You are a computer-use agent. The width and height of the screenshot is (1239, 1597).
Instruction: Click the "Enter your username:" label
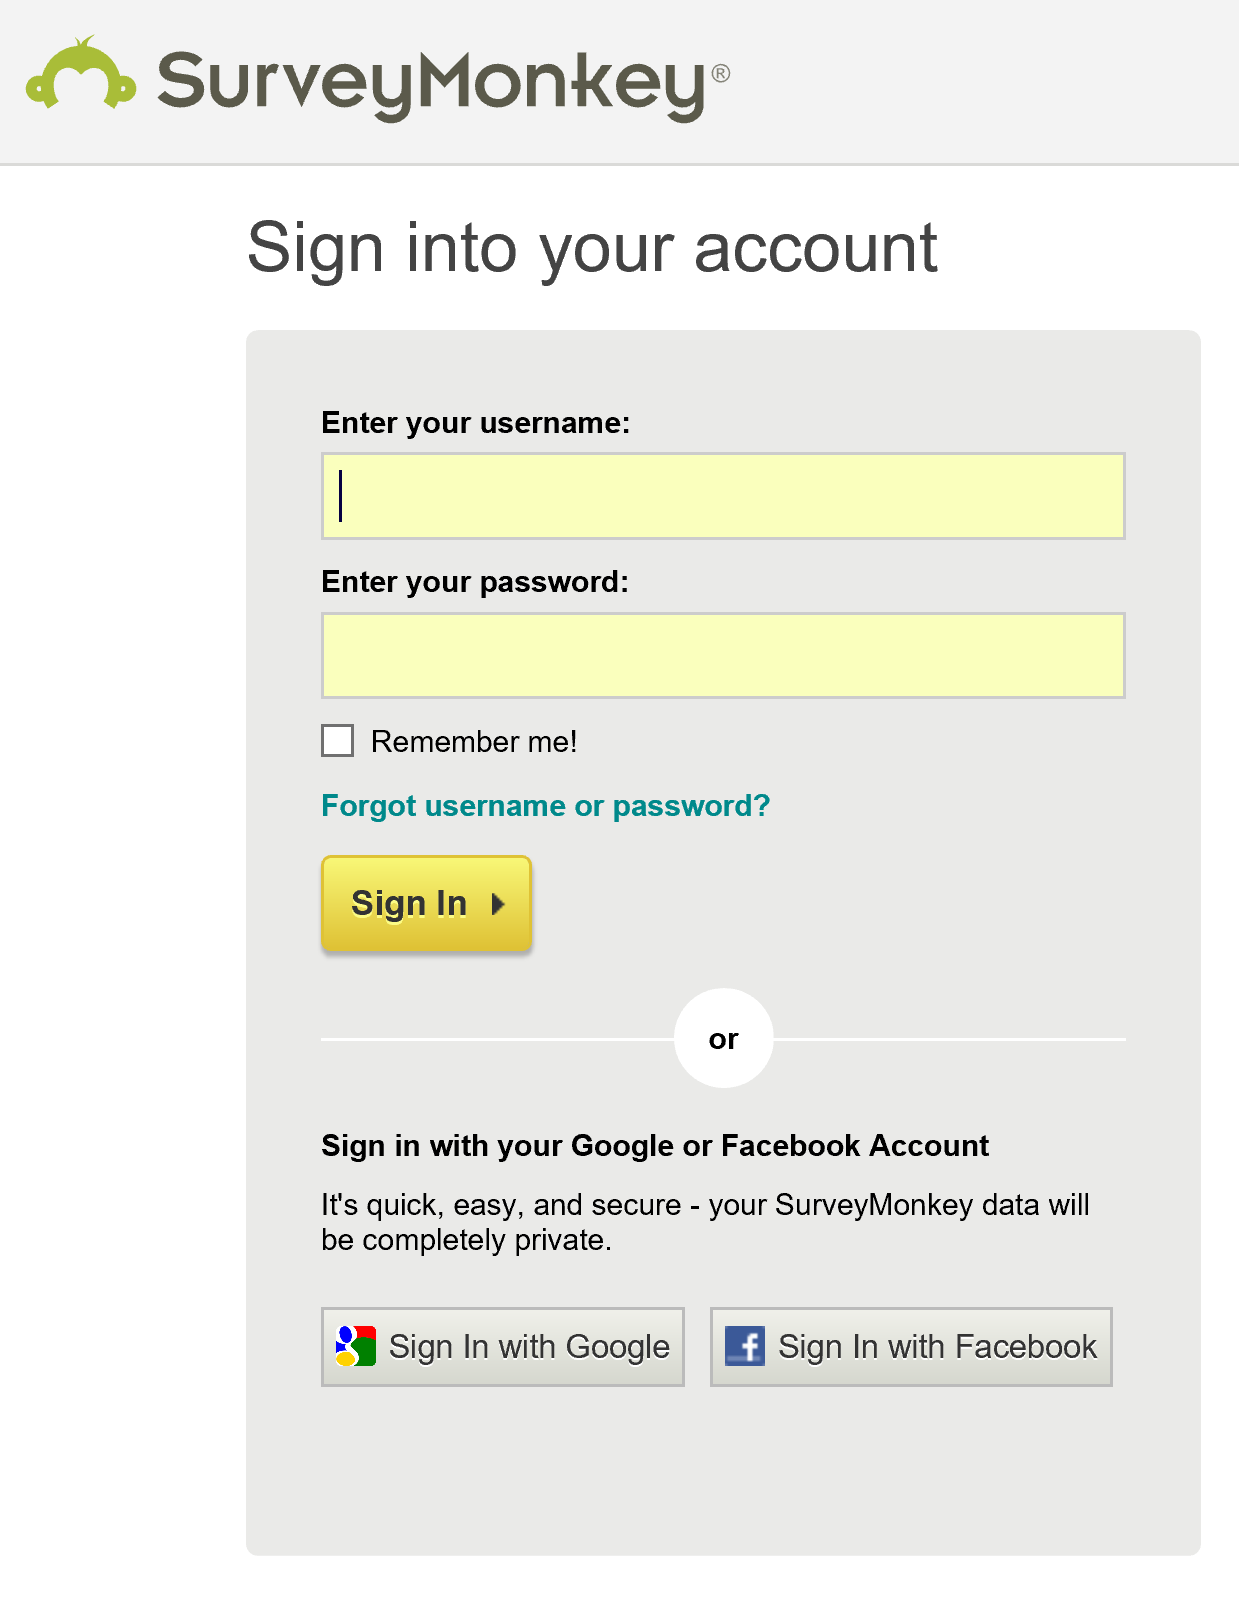476,423
